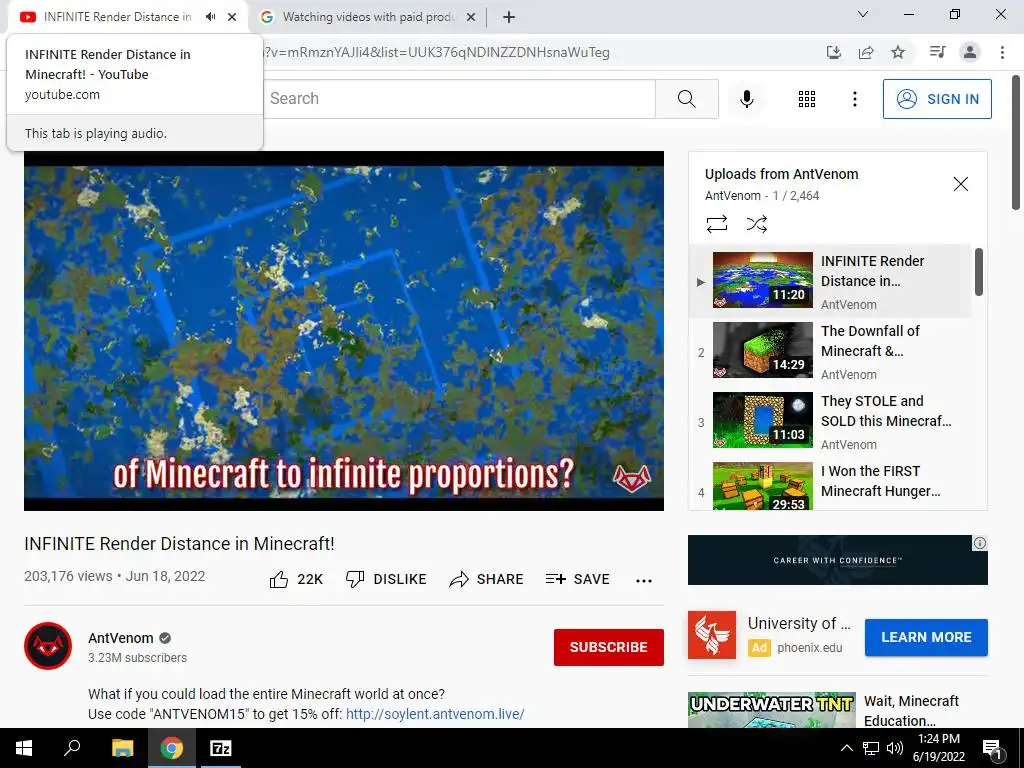
Task: Click the SIGN IN button
Action: (x=937, y=99)
